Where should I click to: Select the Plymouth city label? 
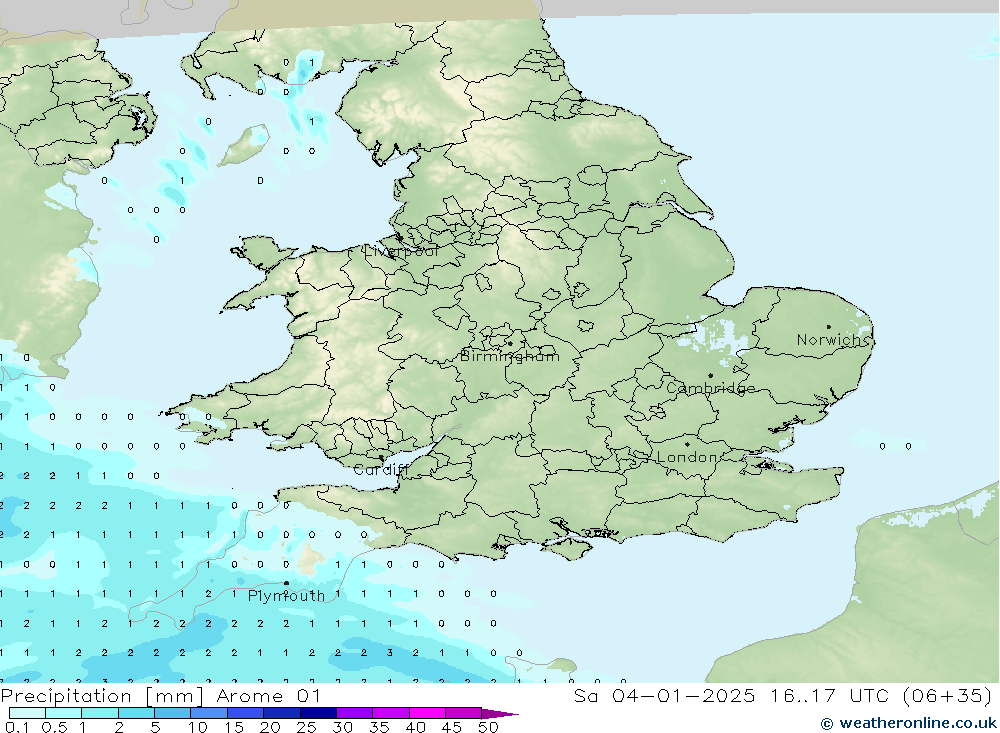pyautogui.click(x=286, y=596)
